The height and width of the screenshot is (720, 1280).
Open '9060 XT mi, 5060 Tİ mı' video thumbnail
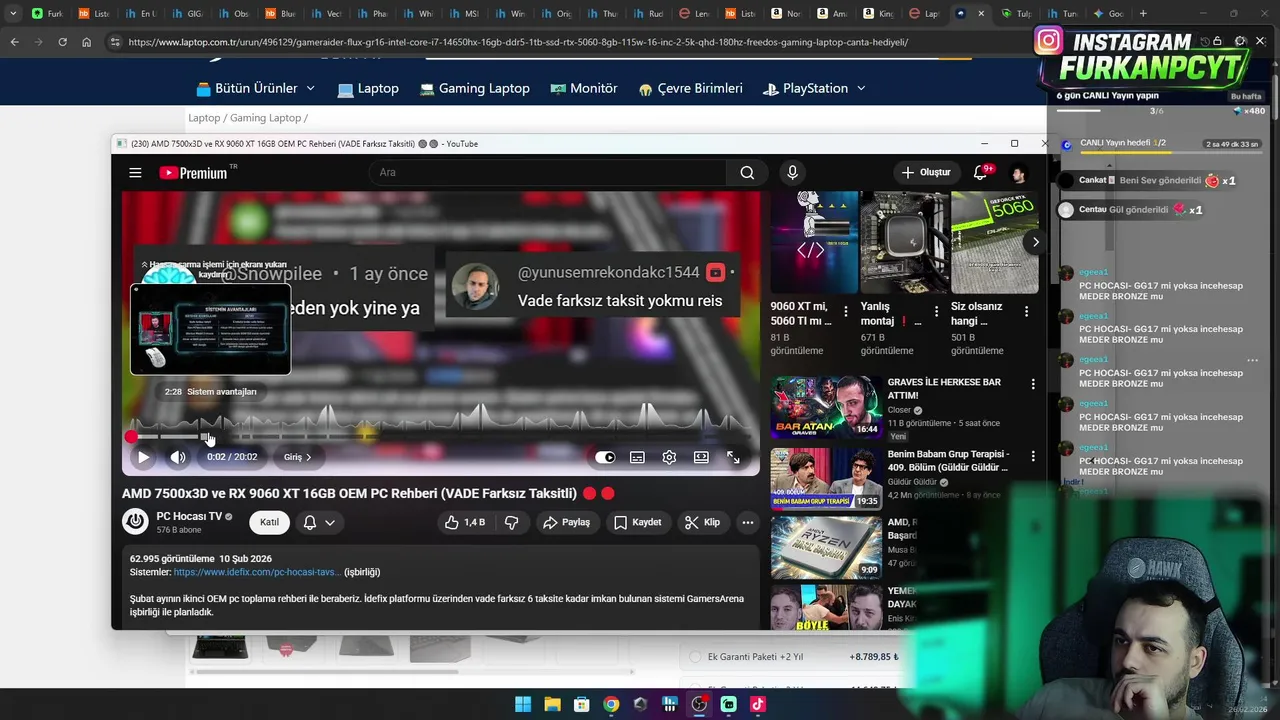tap(814, 242)
